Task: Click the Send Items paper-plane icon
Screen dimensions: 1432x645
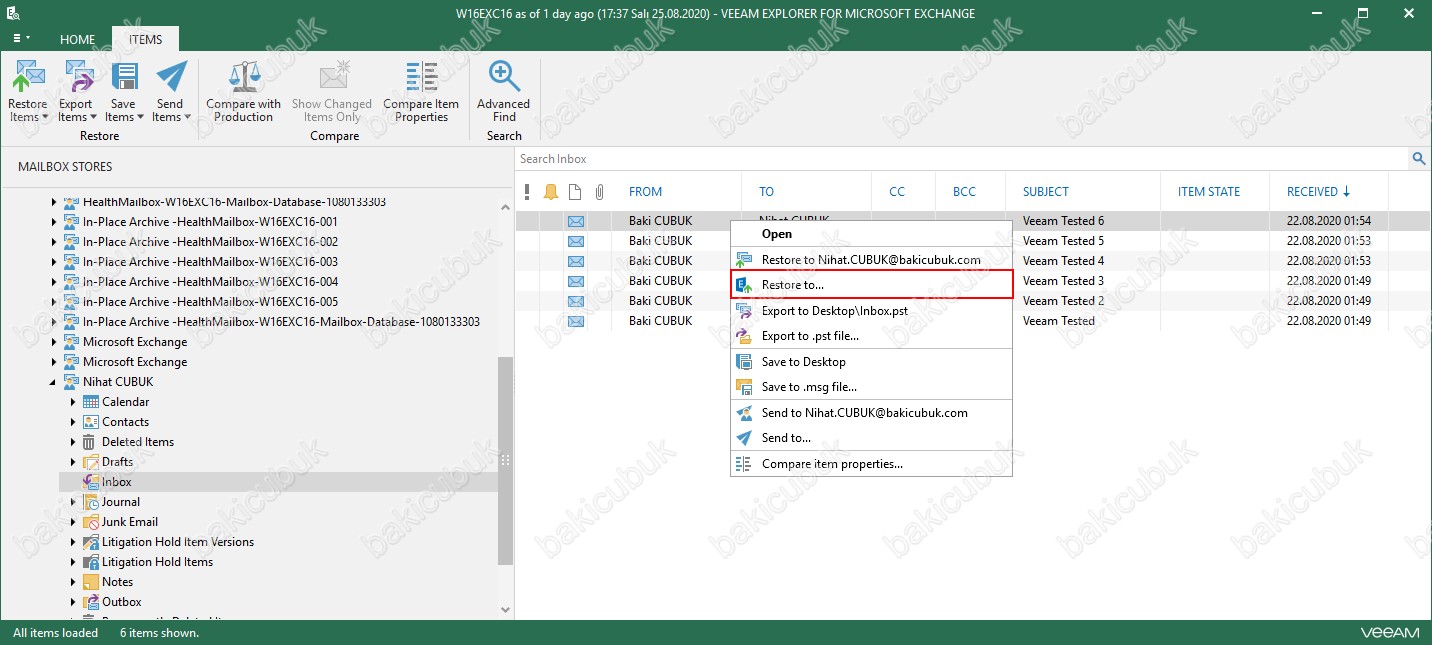Action: (x=171, y=77)
